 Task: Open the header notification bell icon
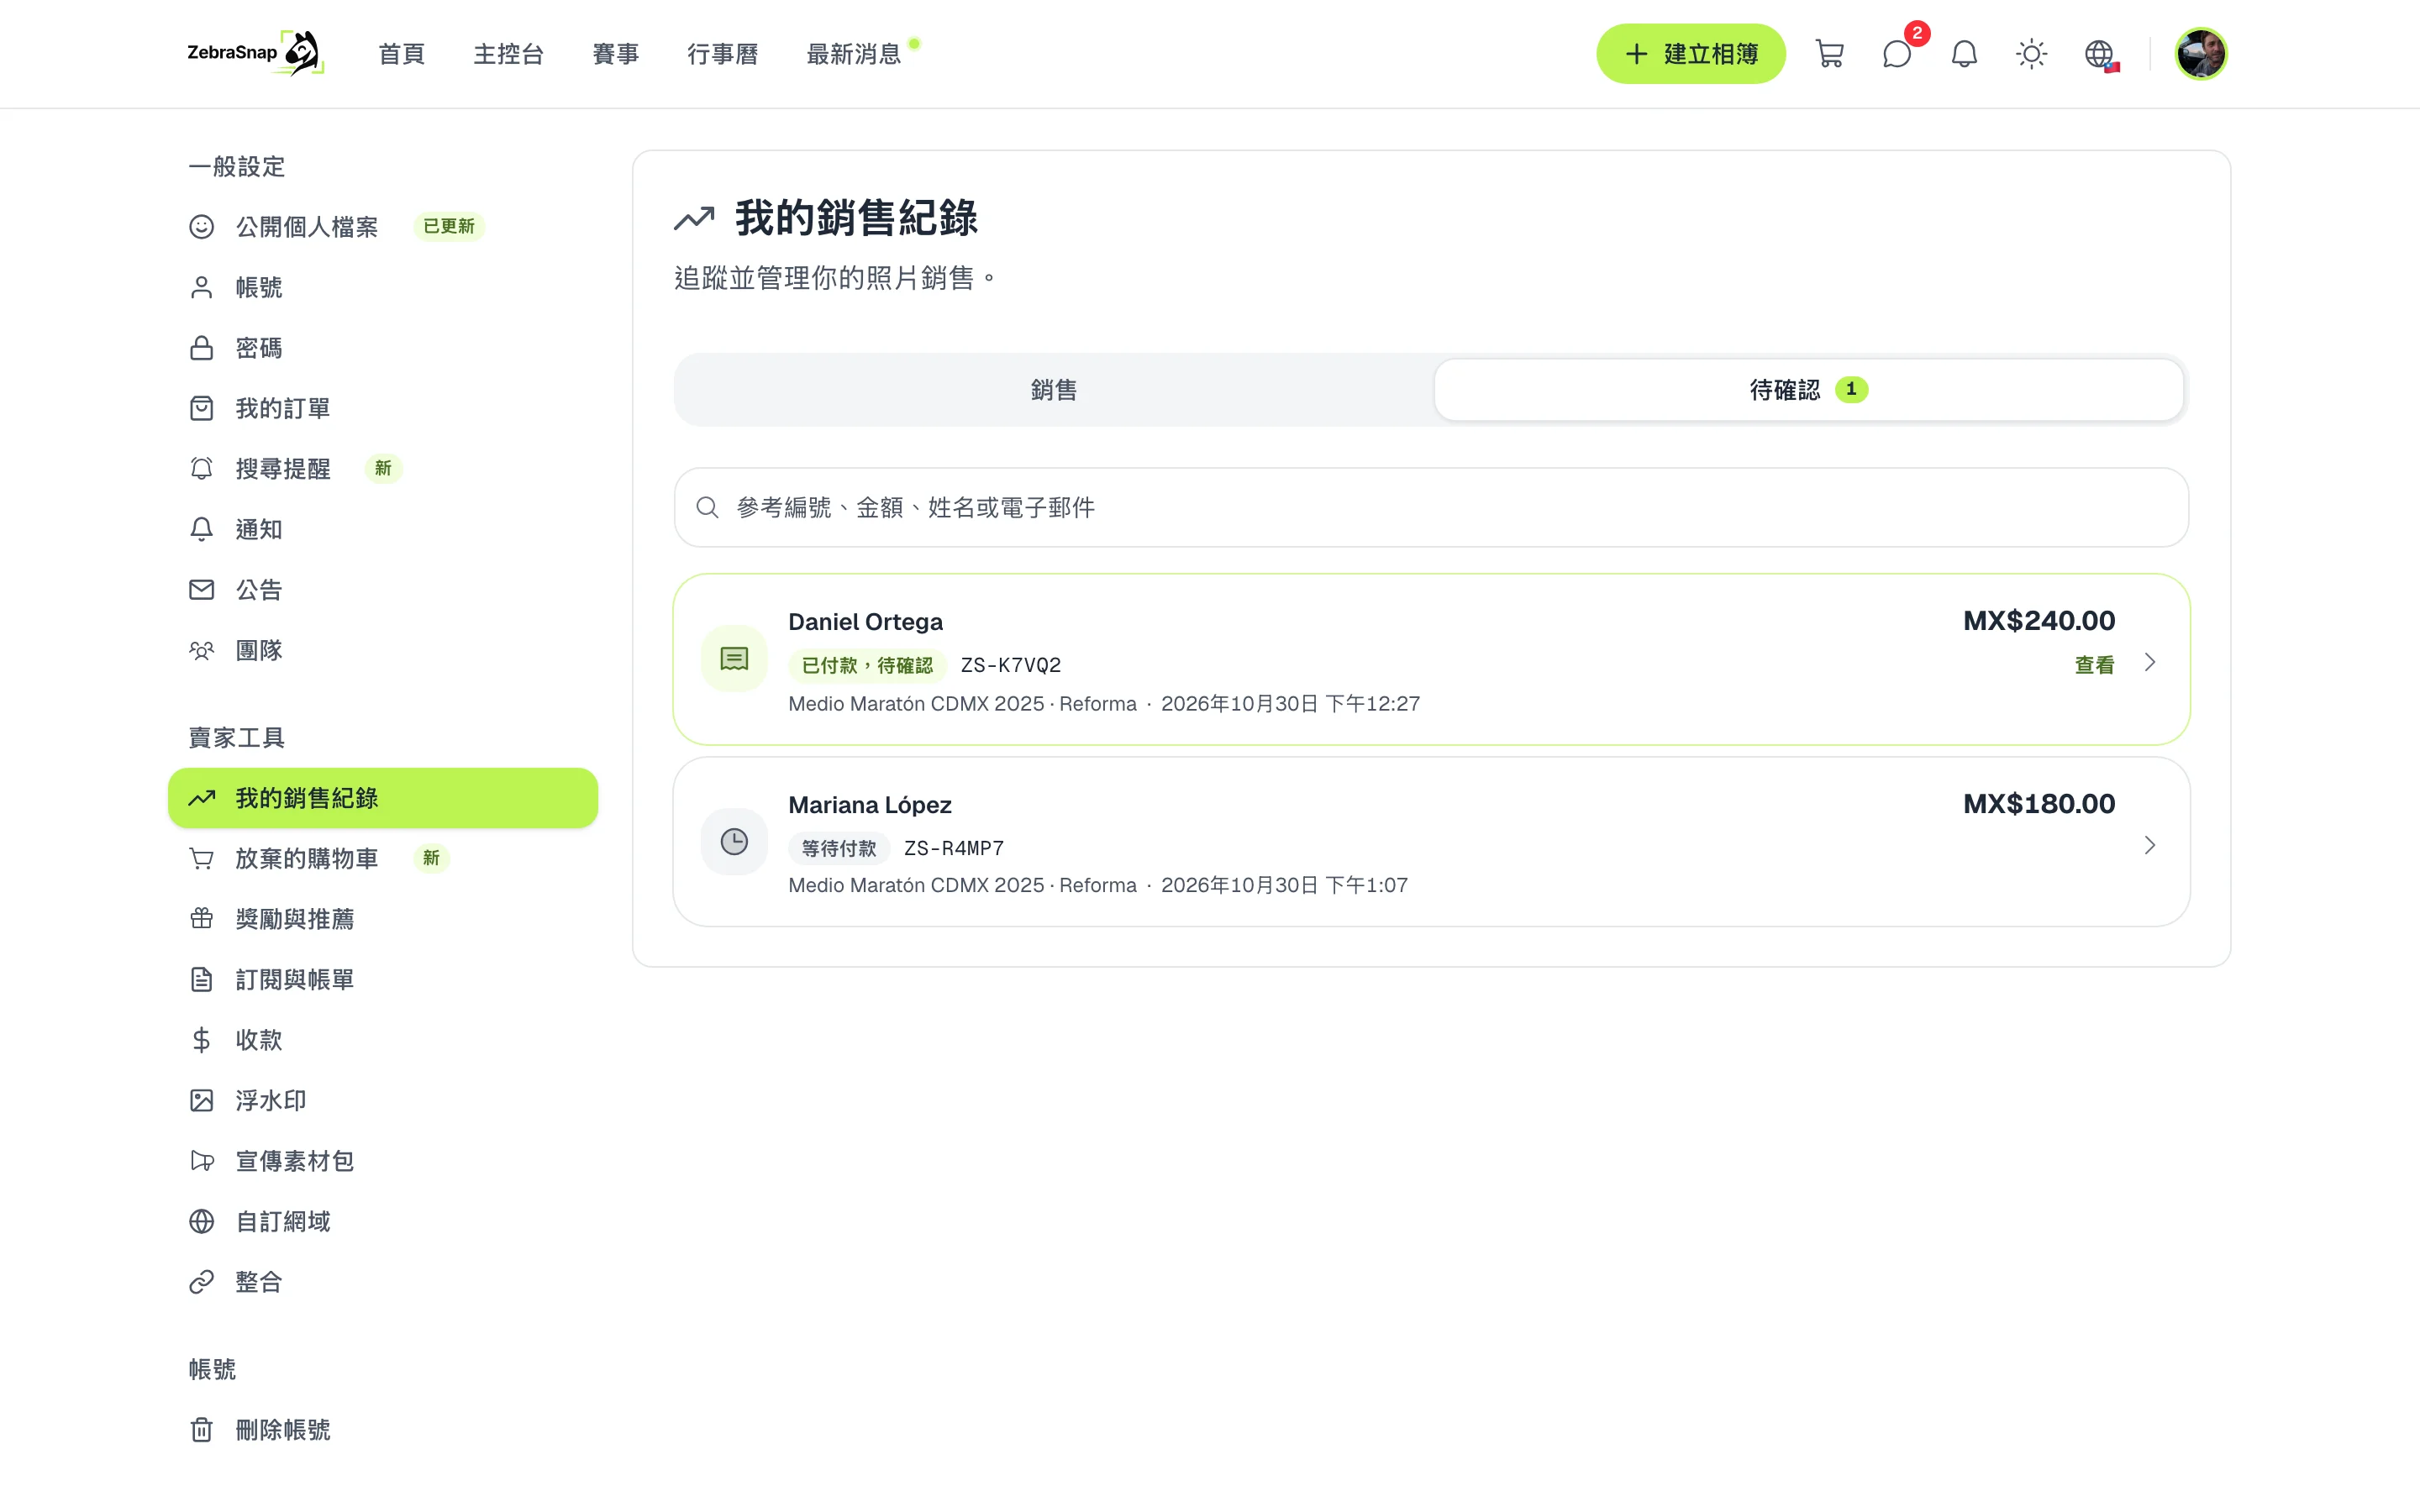pyautogui.click(x=1964, y=54)
